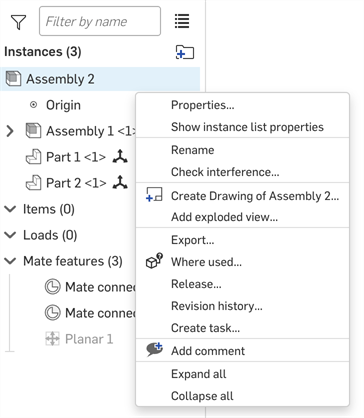Click the second Mate connector icon
Screen dimensions: 364x418
click(53, 313)
